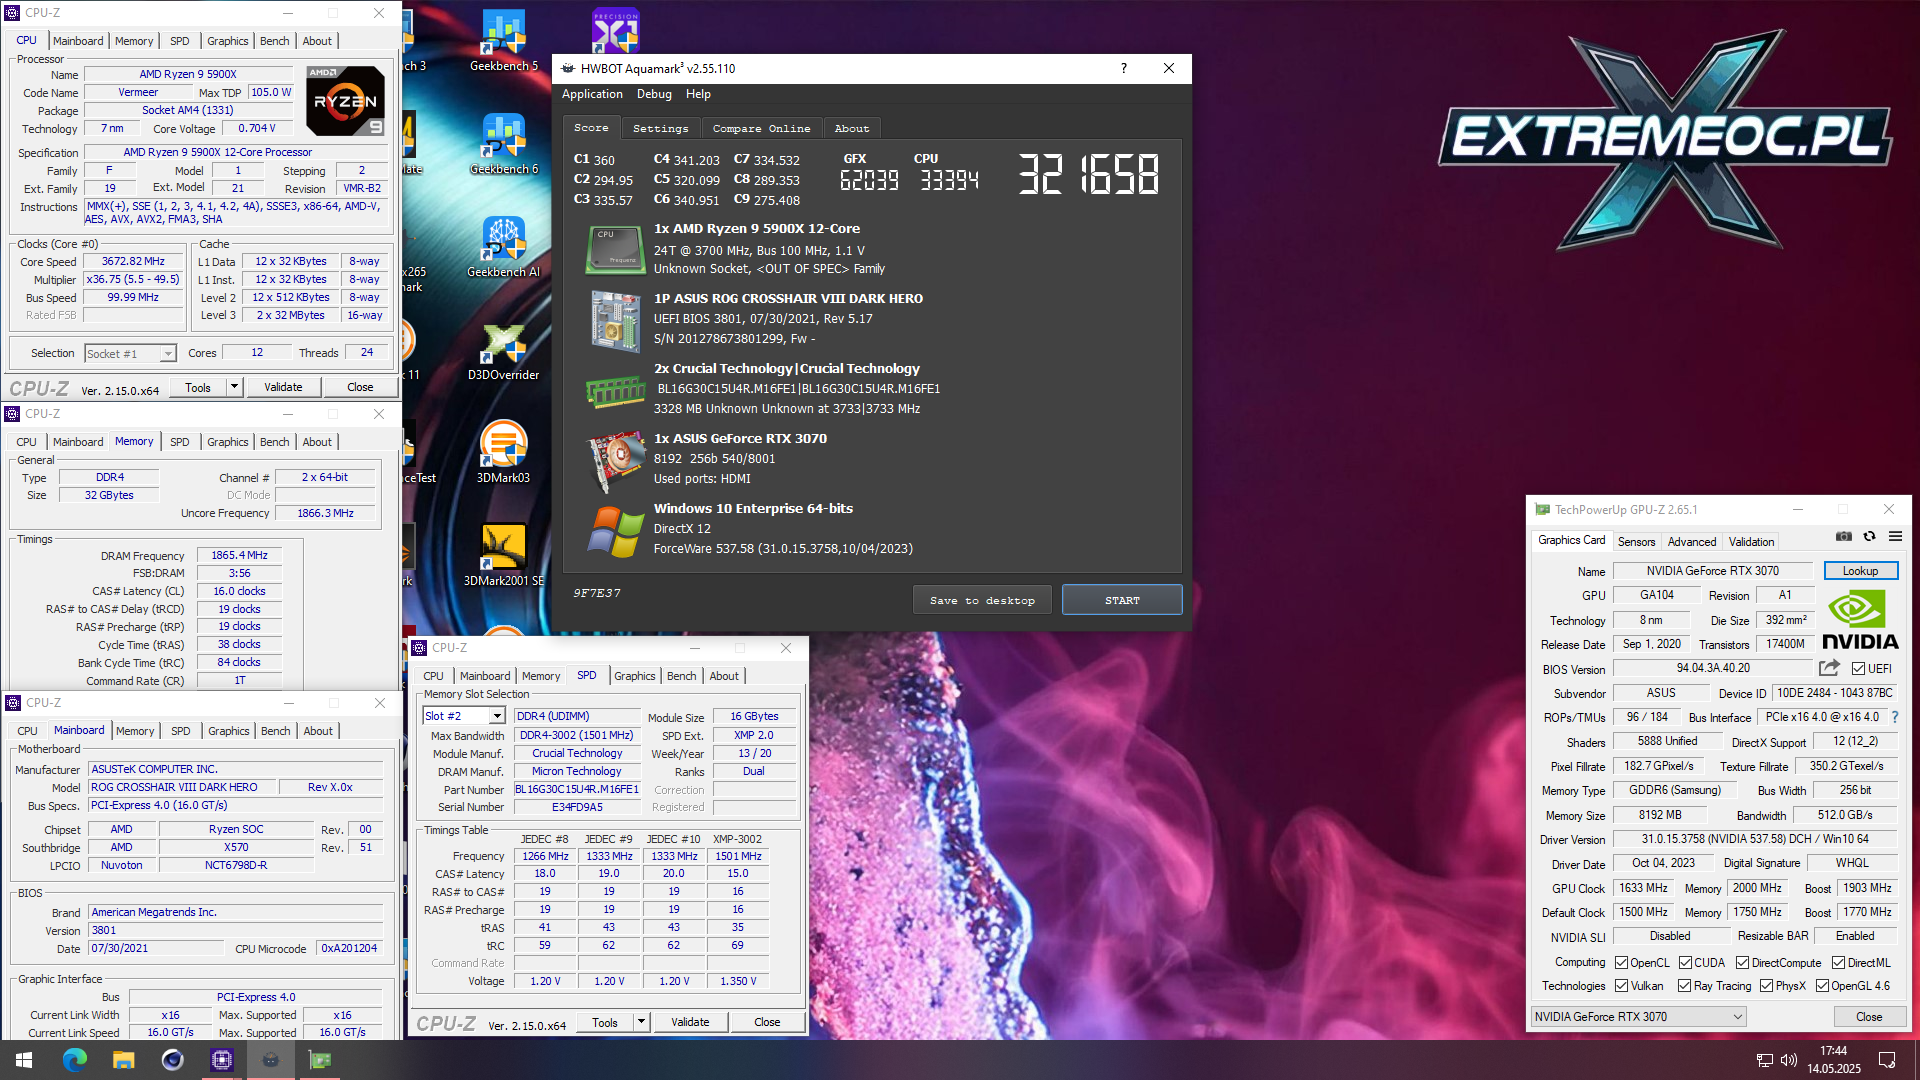The image size is (1920, 1080).
Task: Click the CPU-Z taskbar icon
Action: [221, 1060]
